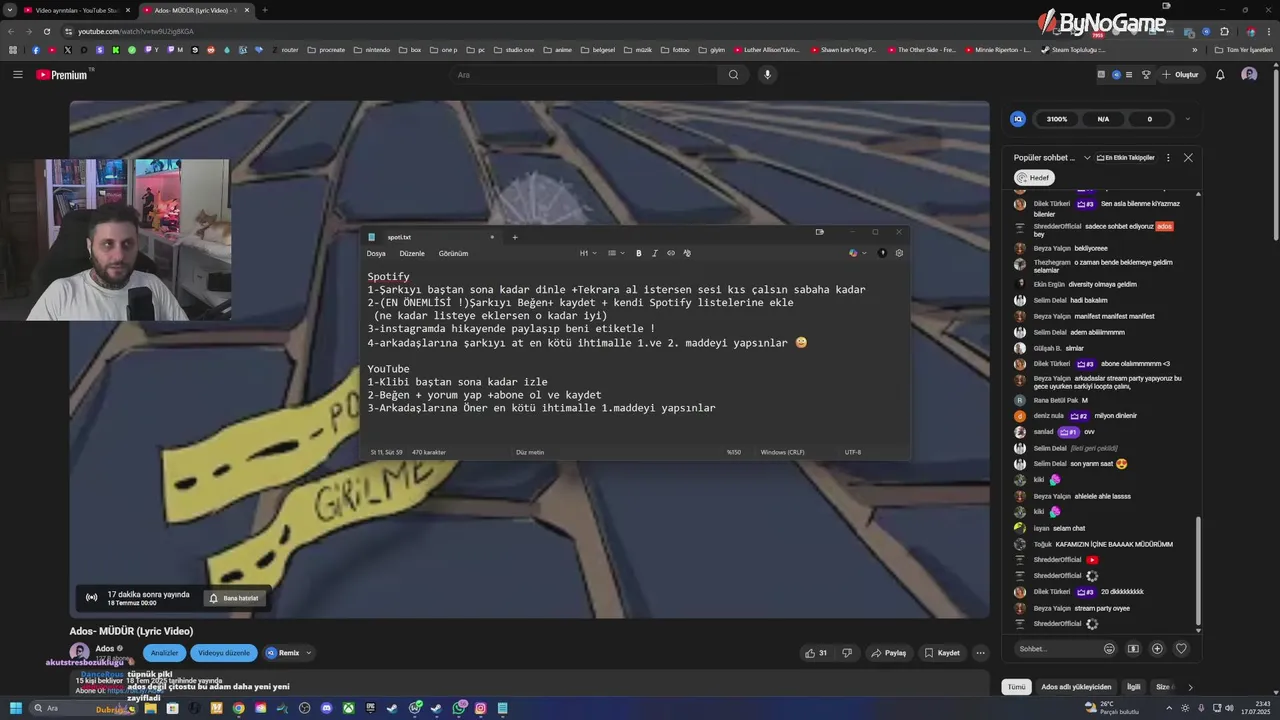Image resolution: width=1280 pixels, height=720 pixels.
Task: Like the video with thumbs up
Action: [x=816, y=653]
